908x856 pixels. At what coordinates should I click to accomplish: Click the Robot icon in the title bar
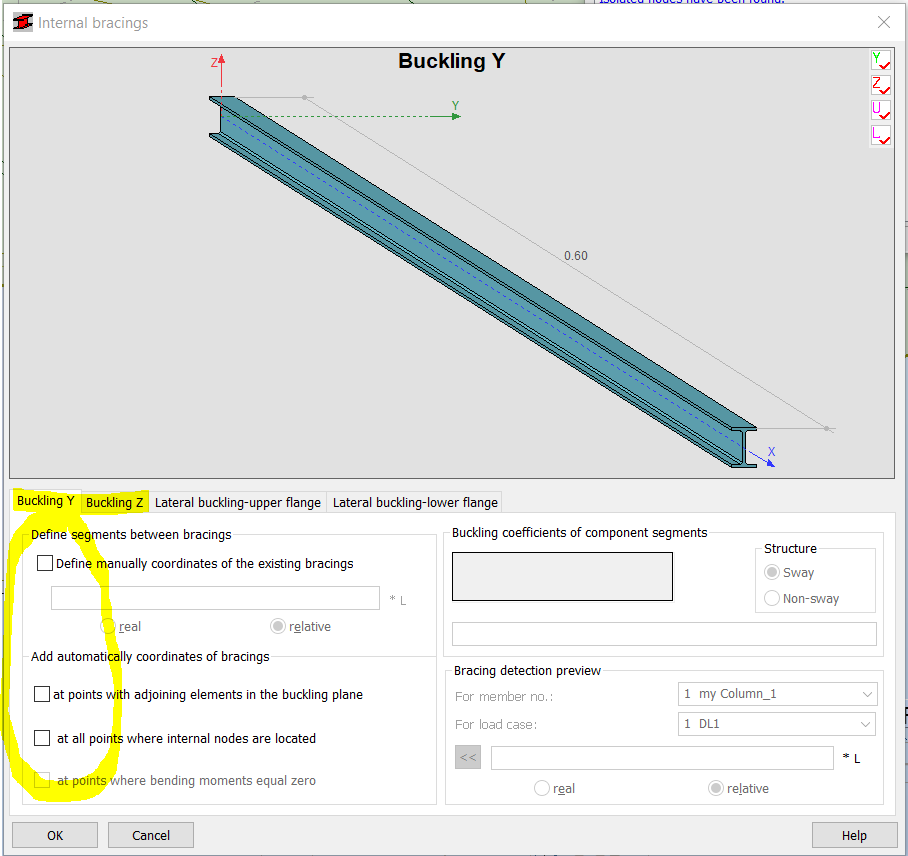coord(22,22)
